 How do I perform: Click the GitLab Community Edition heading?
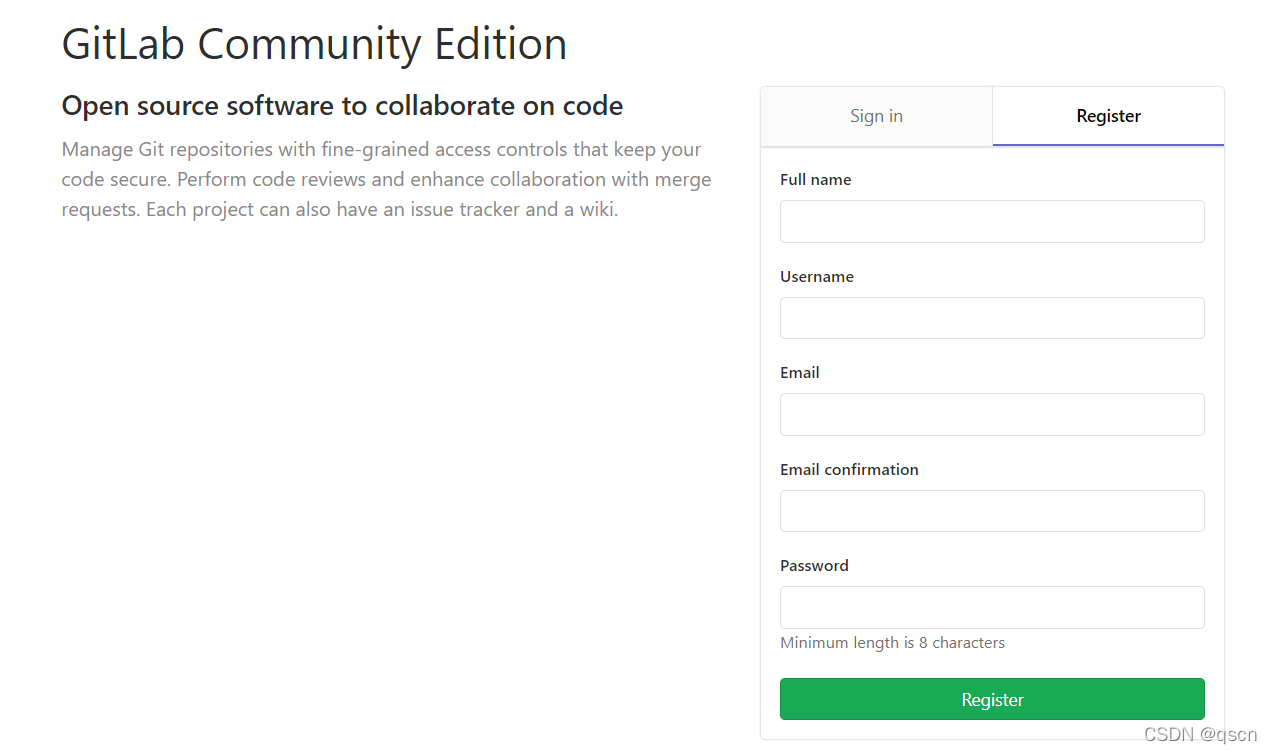pyautogui.click(x=314, y=44)
